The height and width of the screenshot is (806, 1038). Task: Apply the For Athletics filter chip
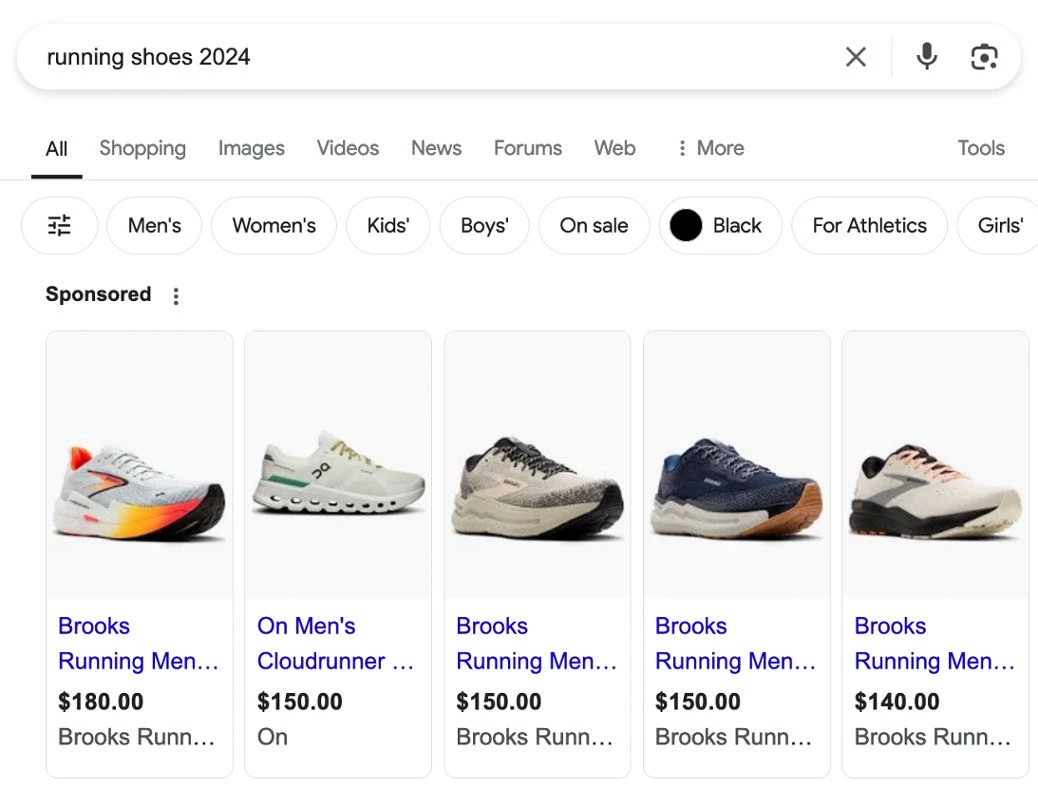point(869,226)
